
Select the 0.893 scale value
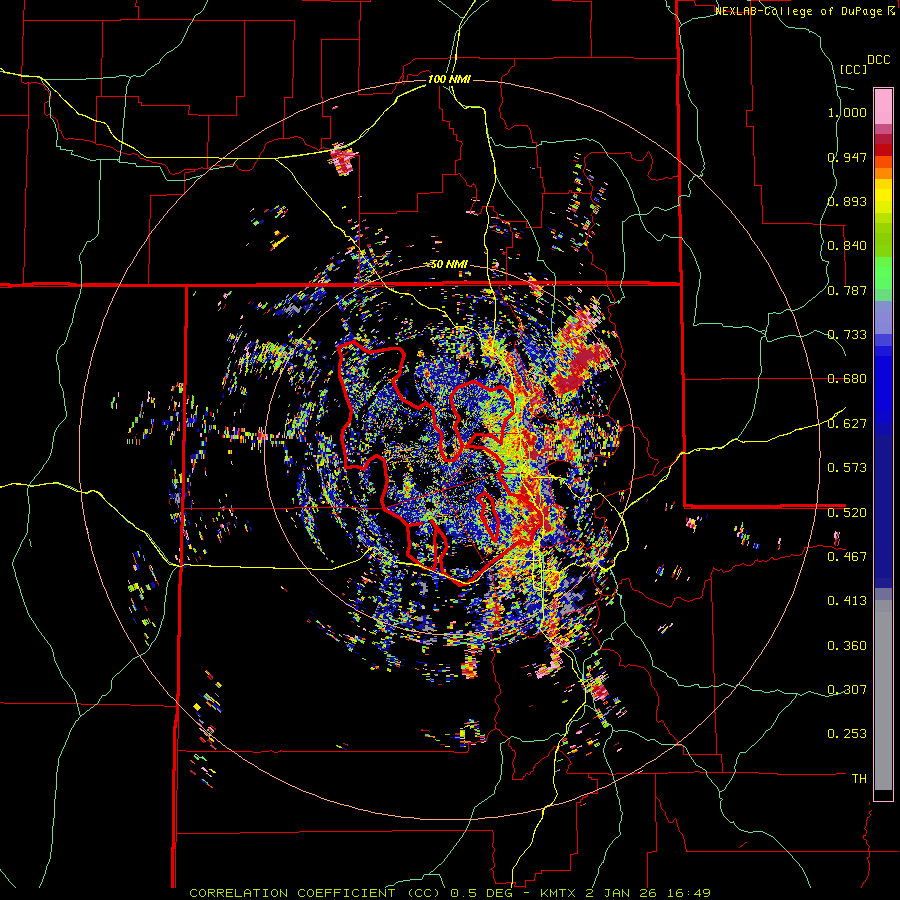[847, 201]
